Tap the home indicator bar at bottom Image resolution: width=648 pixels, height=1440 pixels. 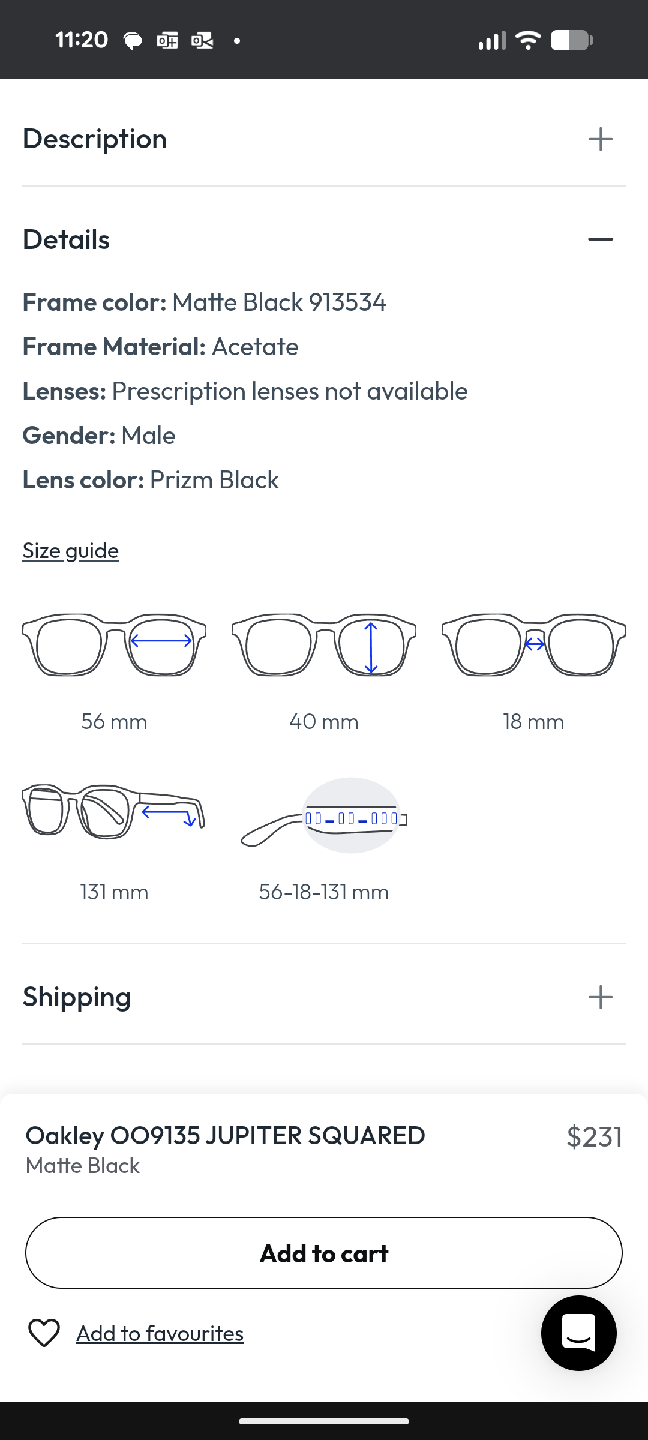point(324,1420)
